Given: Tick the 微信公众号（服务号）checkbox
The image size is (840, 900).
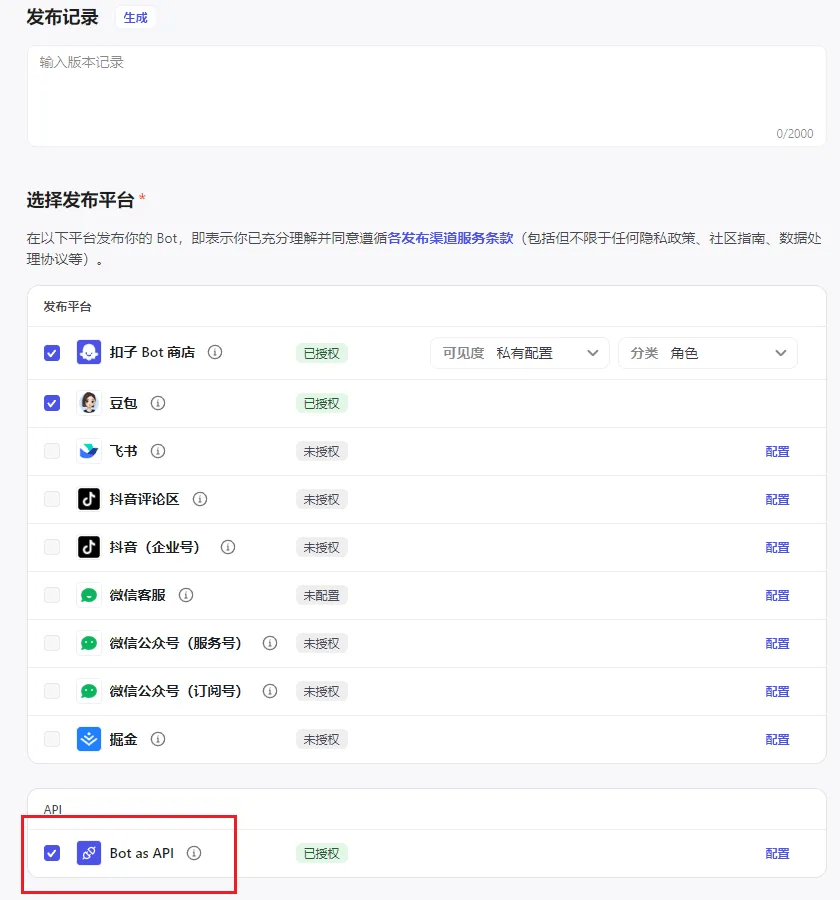Looking at the screenshot, I should tap(52, 643).
